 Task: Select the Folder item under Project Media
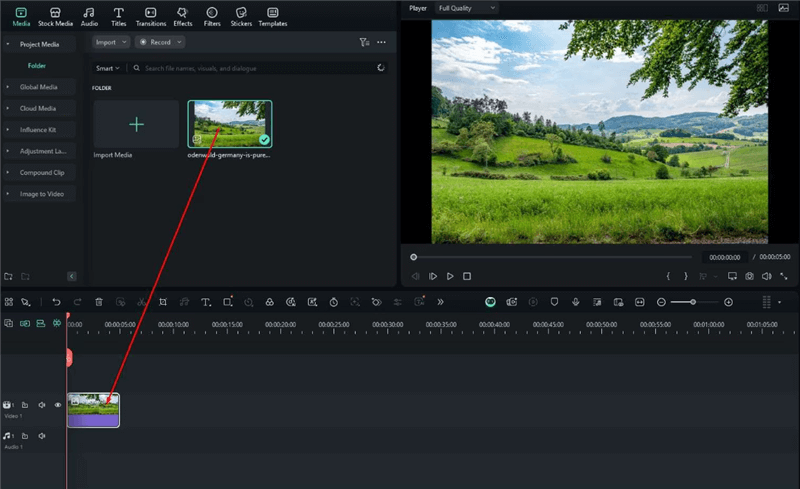37,66
